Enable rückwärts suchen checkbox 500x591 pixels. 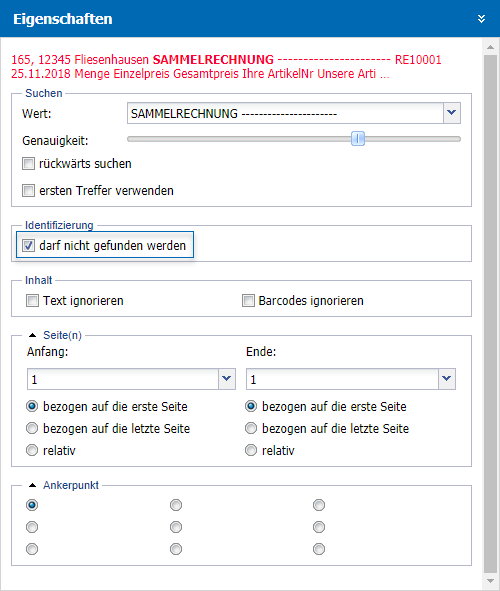[28, 164]
